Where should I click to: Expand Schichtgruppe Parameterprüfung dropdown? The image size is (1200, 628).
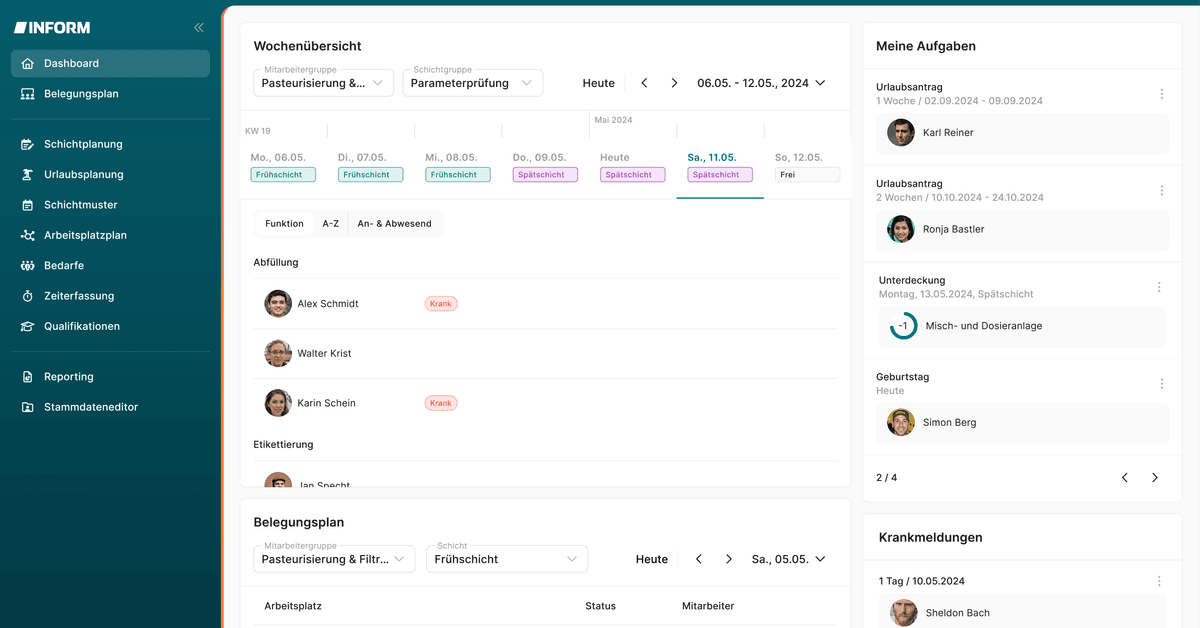pos(472,83)
